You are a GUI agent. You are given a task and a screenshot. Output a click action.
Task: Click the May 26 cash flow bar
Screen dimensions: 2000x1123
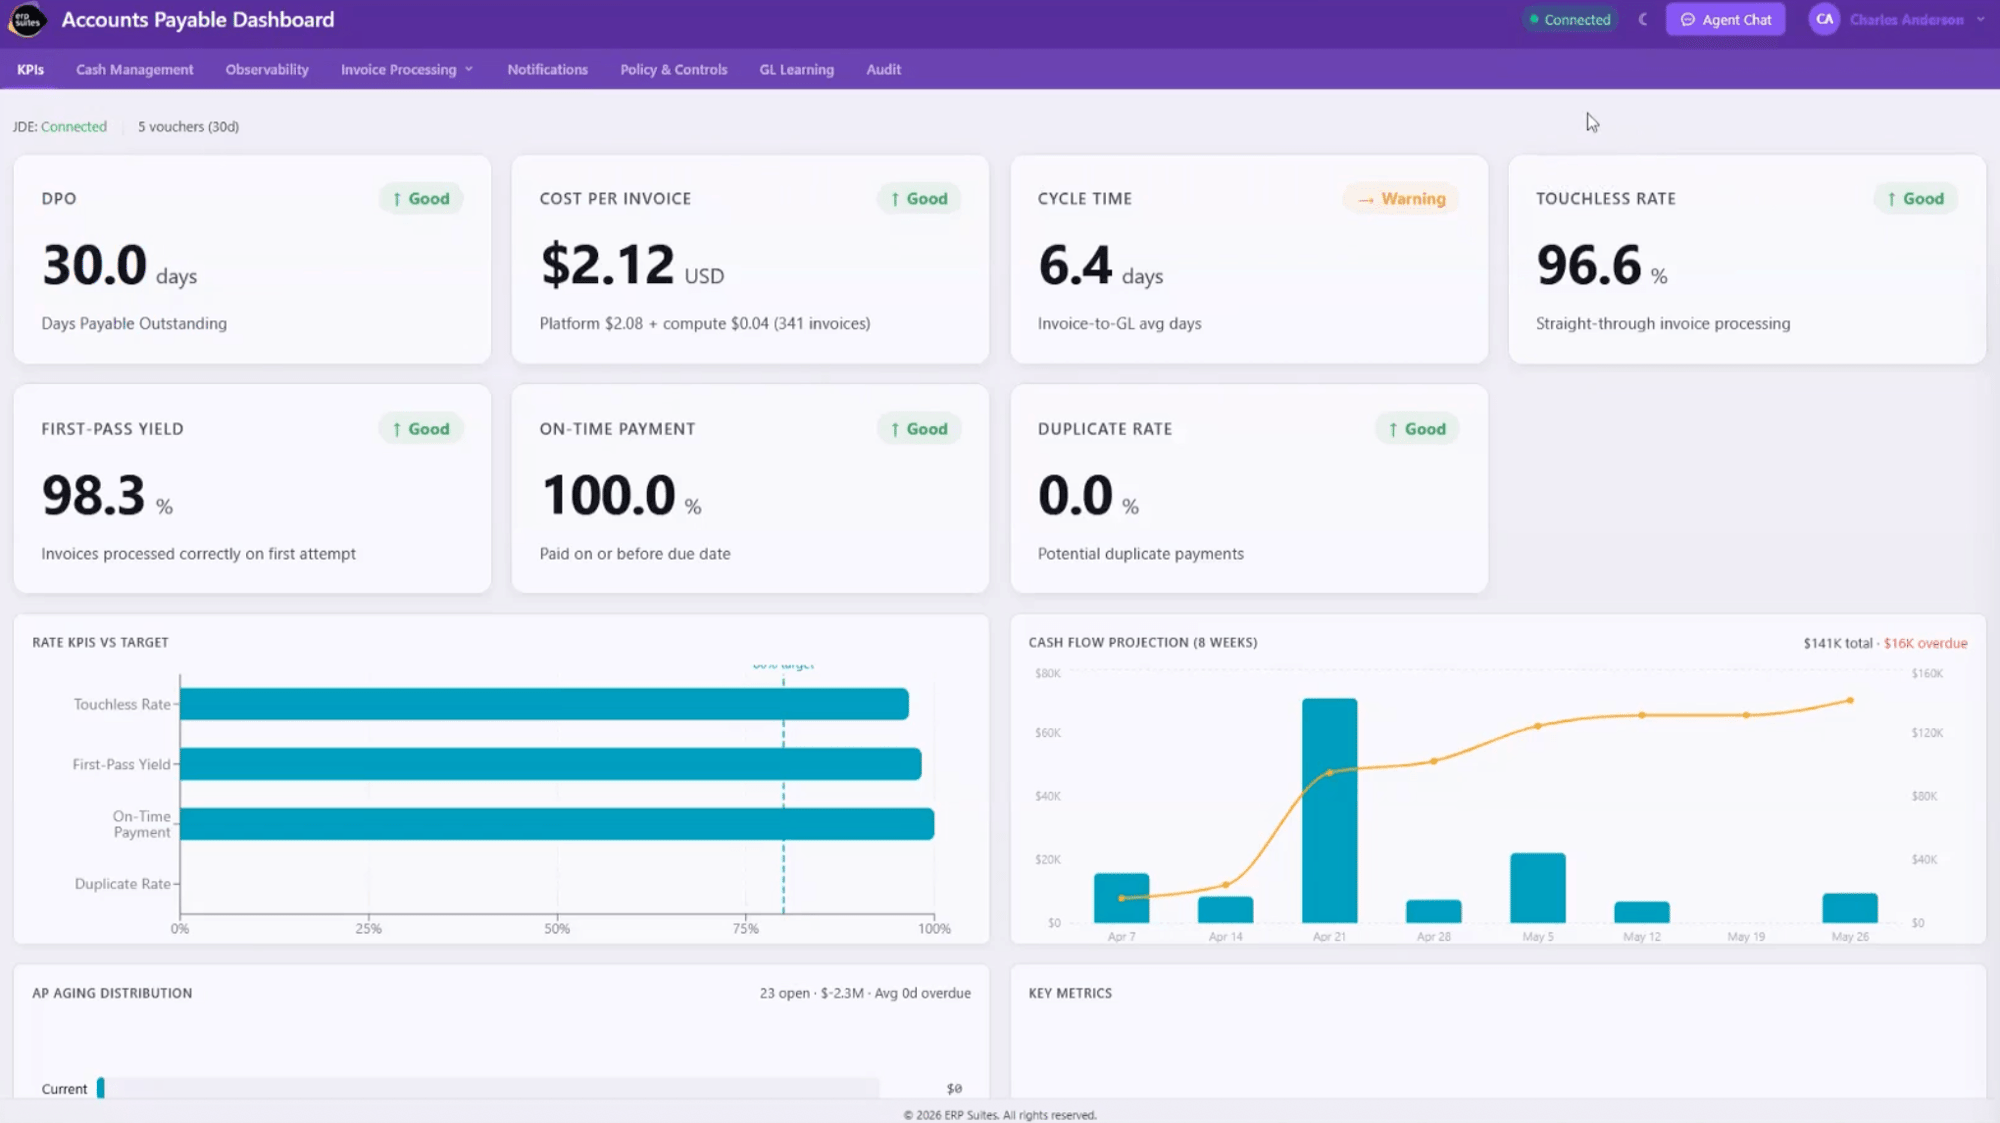(1849, 908)
